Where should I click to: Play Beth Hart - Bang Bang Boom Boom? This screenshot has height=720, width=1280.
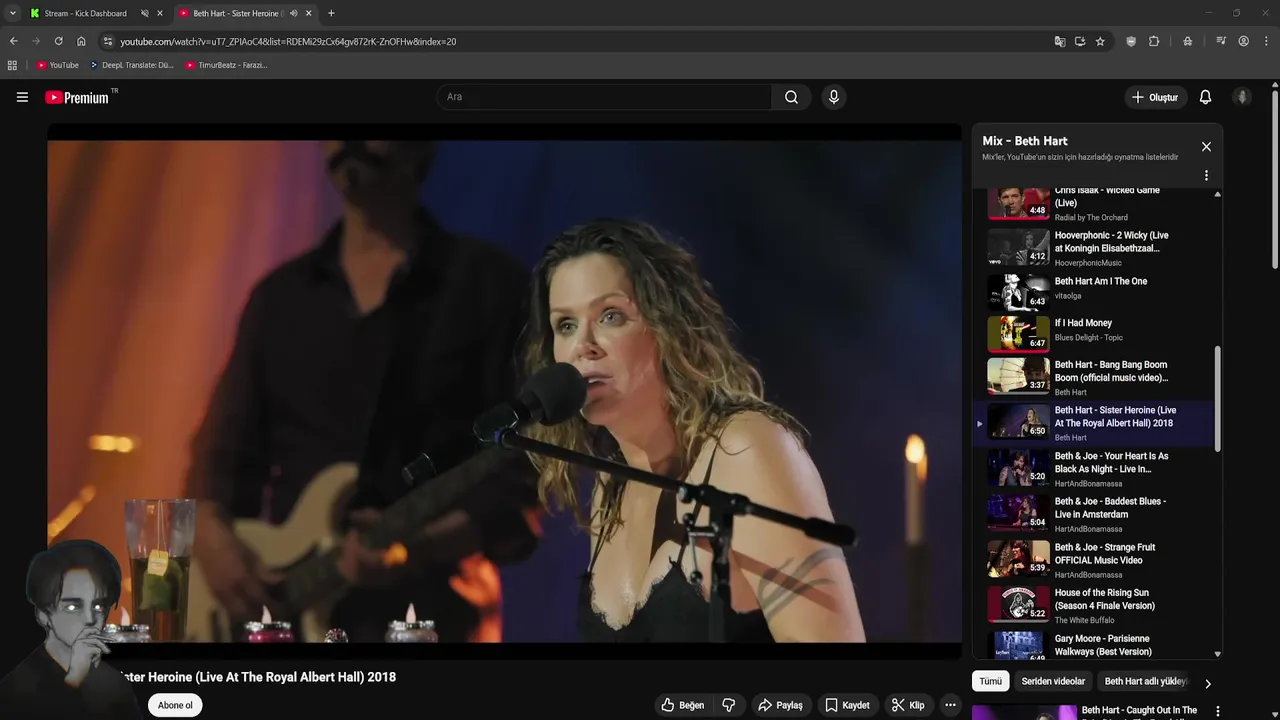click(1096, 377)
